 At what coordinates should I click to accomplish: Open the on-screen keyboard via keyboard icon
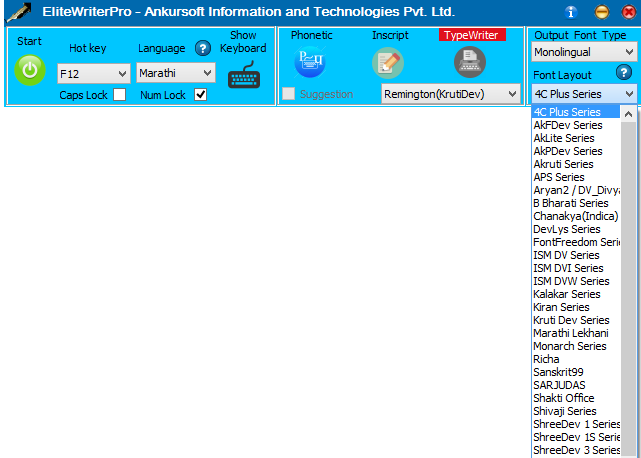(244, 75)
